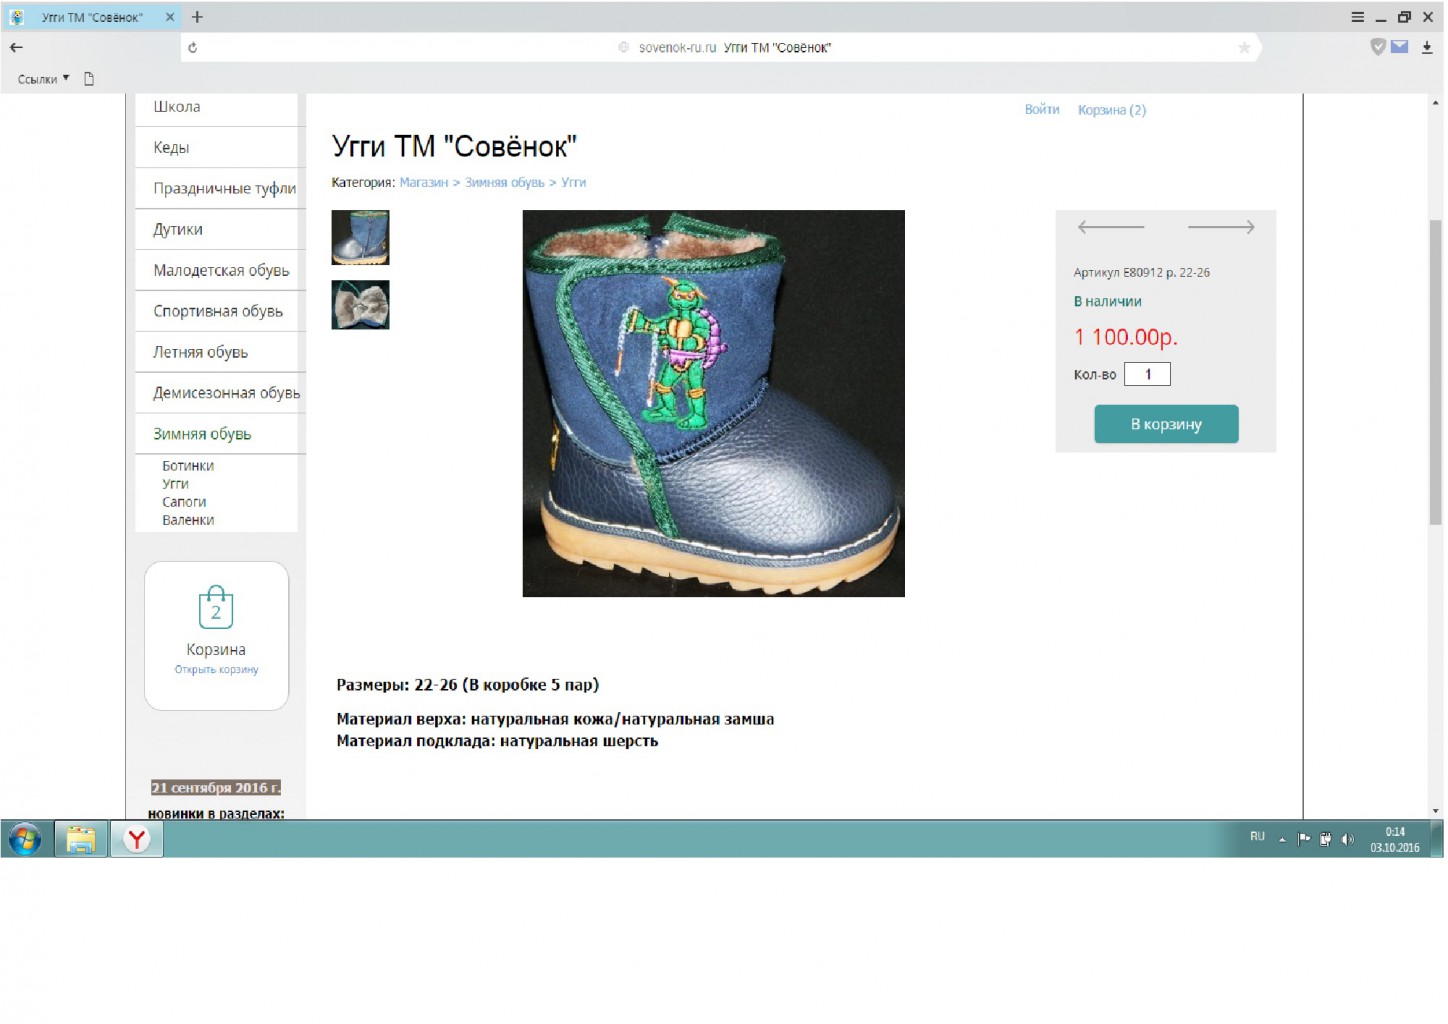This screenshot has width=1448, height=1024.
Task: Click the scrollbar down arrow
Action: point(1435,811)
